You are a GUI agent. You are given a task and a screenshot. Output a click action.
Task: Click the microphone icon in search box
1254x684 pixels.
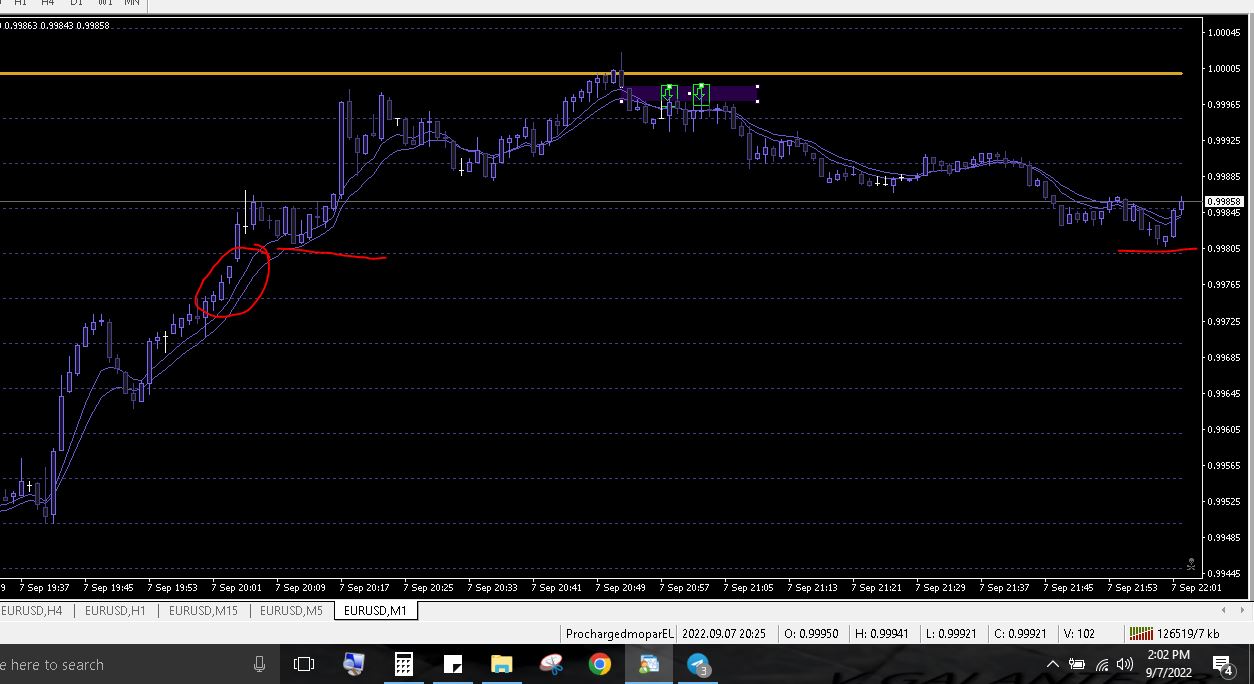(259, 664)
